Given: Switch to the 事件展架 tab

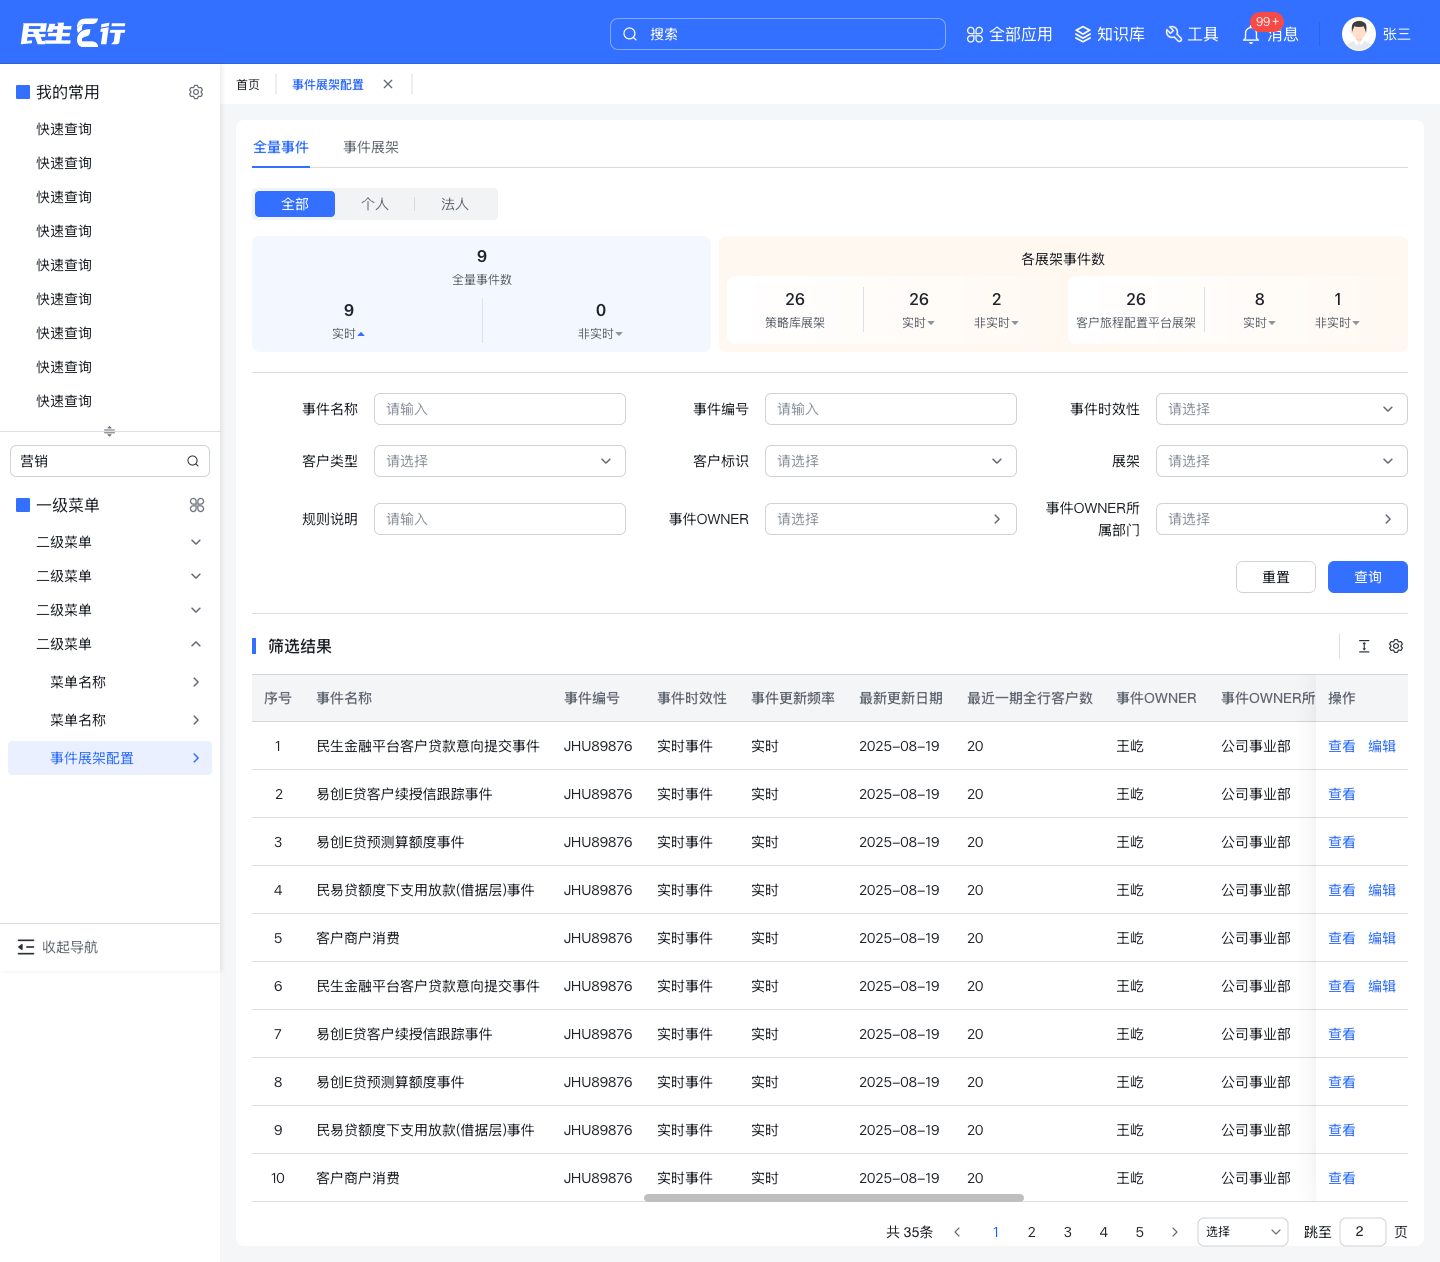Looking at the screenshot, I should [371, 147].
